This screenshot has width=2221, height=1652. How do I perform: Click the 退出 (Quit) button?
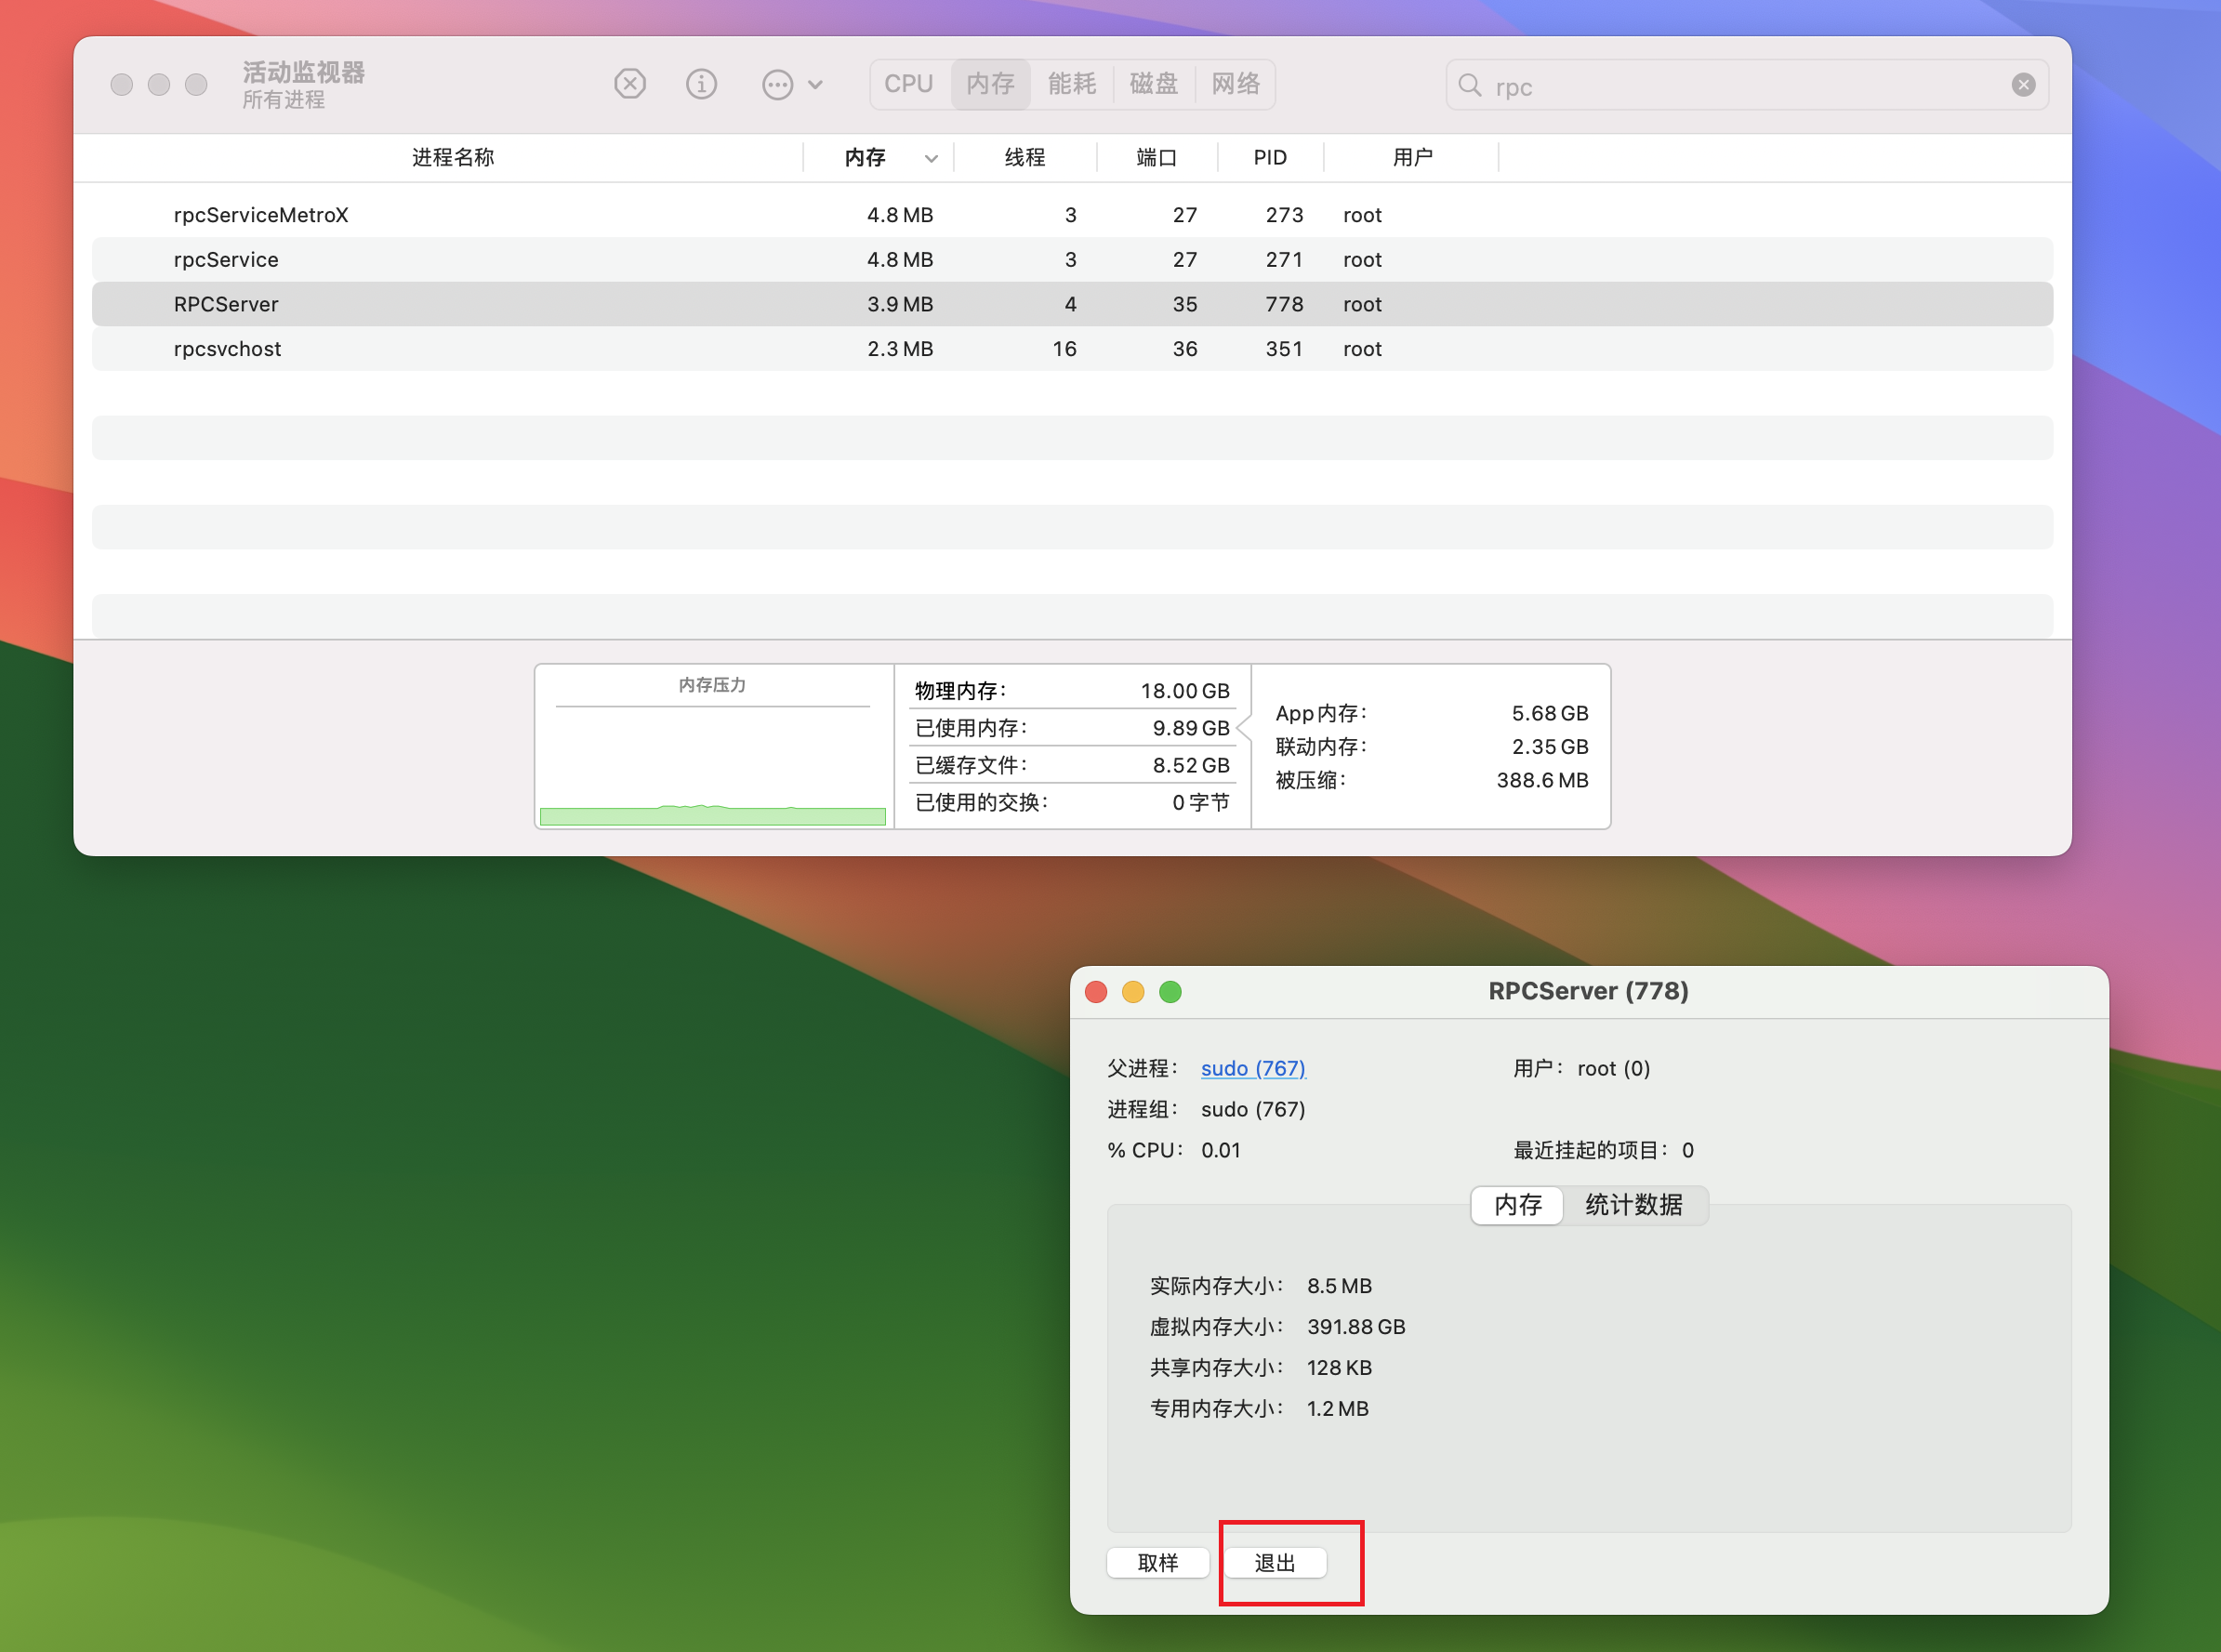(1275, 1563)
